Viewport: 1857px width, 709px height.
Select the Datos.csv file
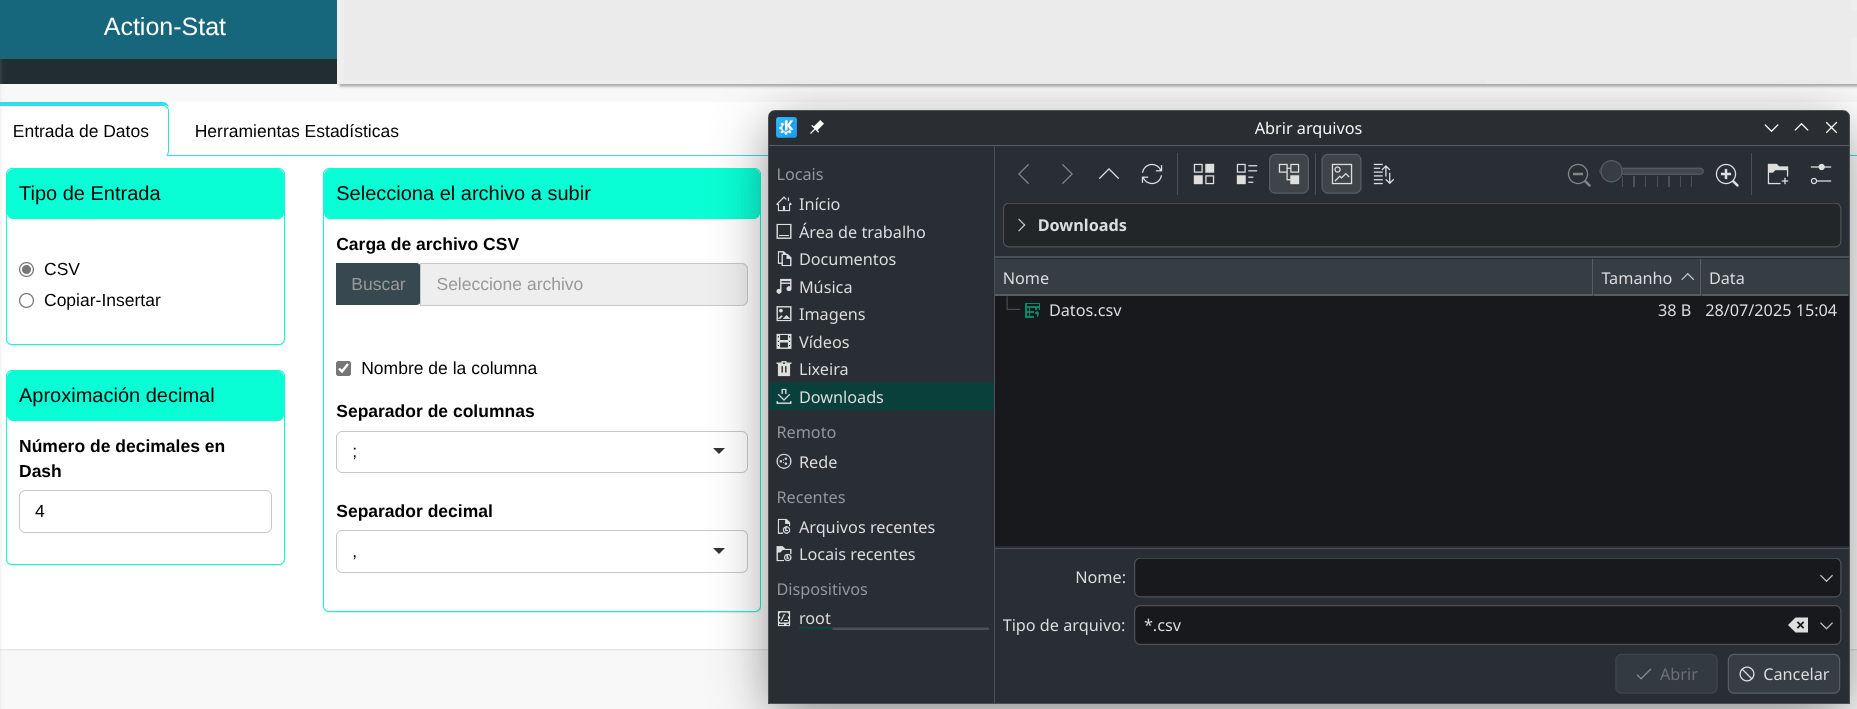[1084, 310]
